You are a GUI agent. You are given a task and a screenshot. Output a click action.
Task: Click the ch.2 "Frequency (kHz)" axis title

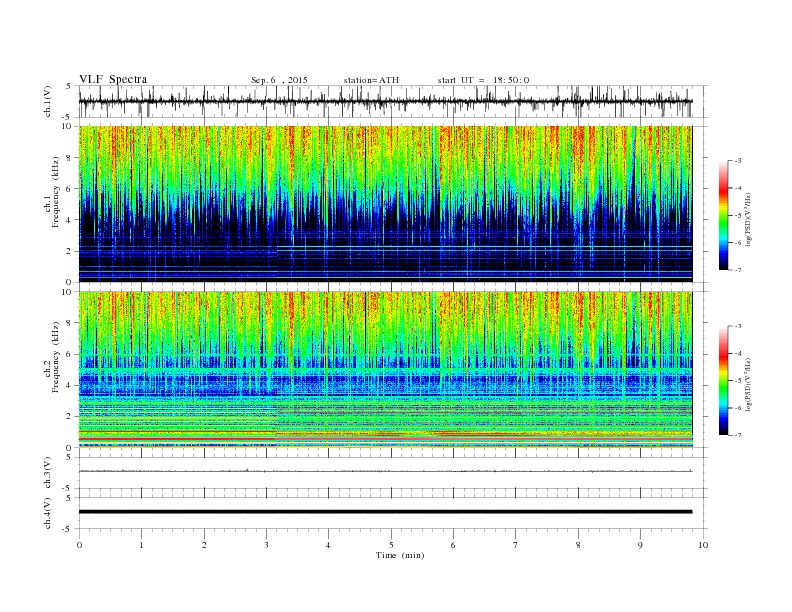click(x=56, y=357)
